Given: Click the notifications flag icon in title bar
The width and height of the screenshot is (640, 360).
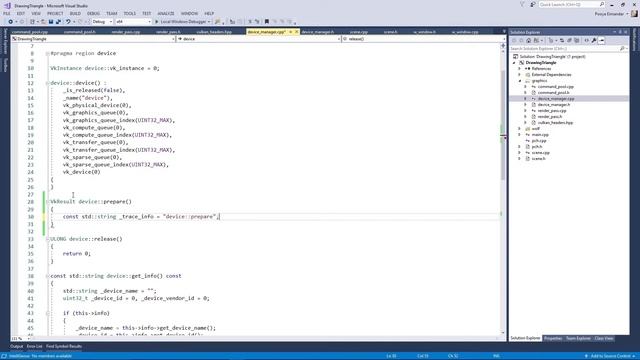Looking at the screenshot, I should (x=522, y=4).
